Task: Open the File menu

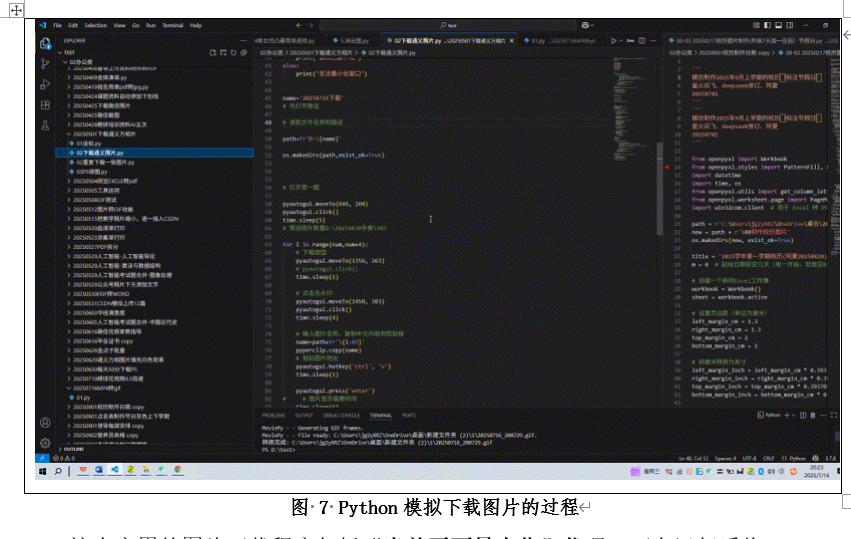Action: pos(57,25)
